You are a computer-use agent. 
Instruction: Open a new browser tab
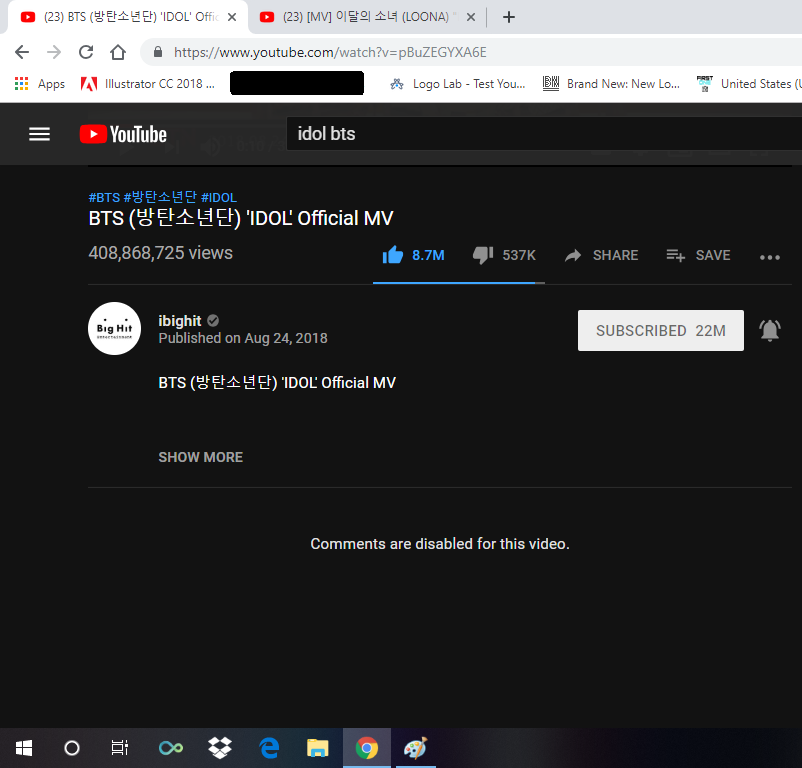tap(508, 17)
